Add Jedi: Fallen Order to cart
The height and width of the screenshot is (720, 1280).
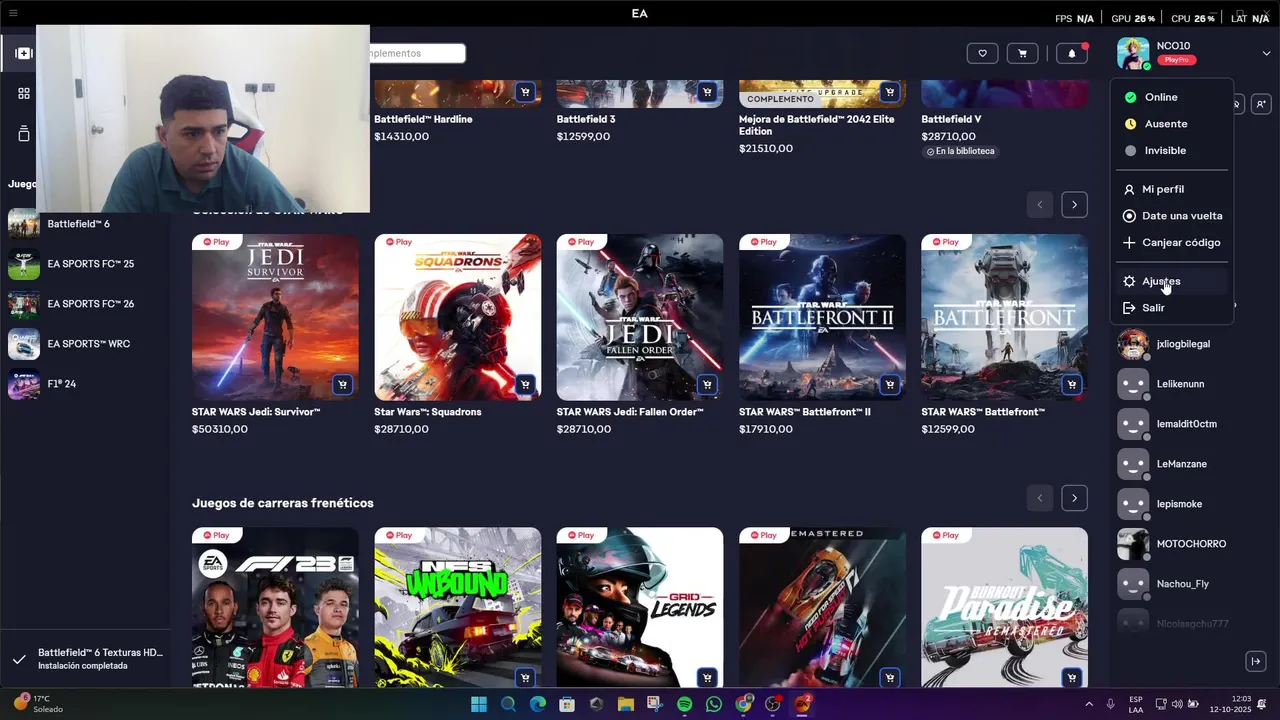[707, 385]
